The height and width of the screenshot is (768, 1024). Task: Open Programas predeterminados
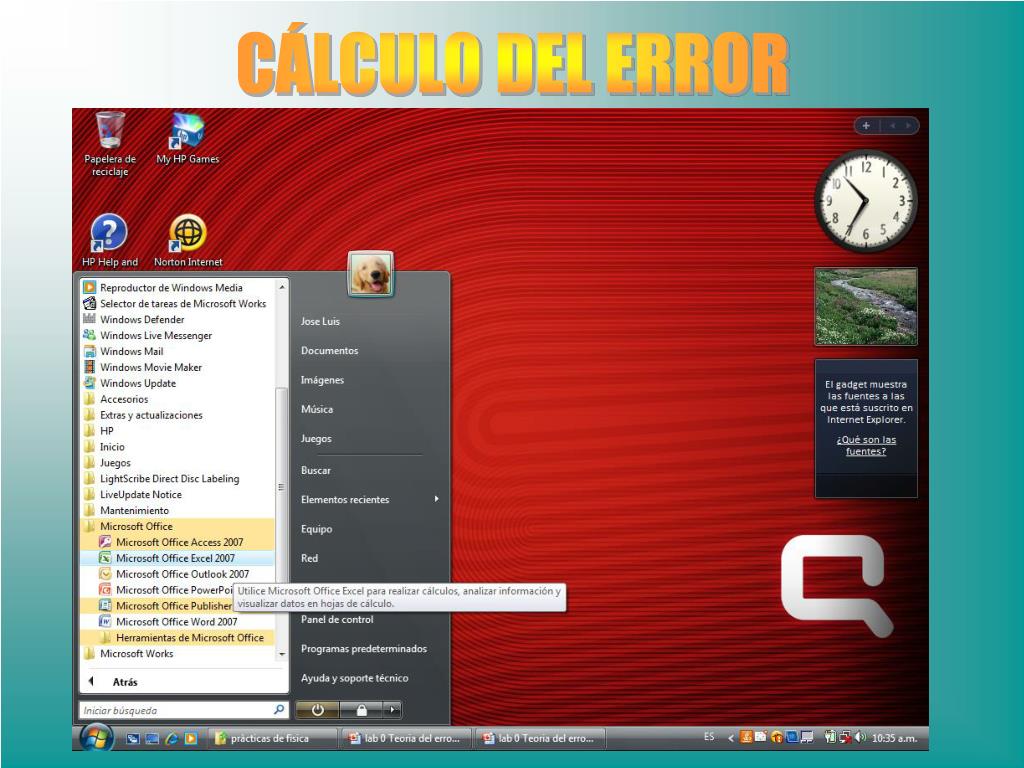coord(364,648)
